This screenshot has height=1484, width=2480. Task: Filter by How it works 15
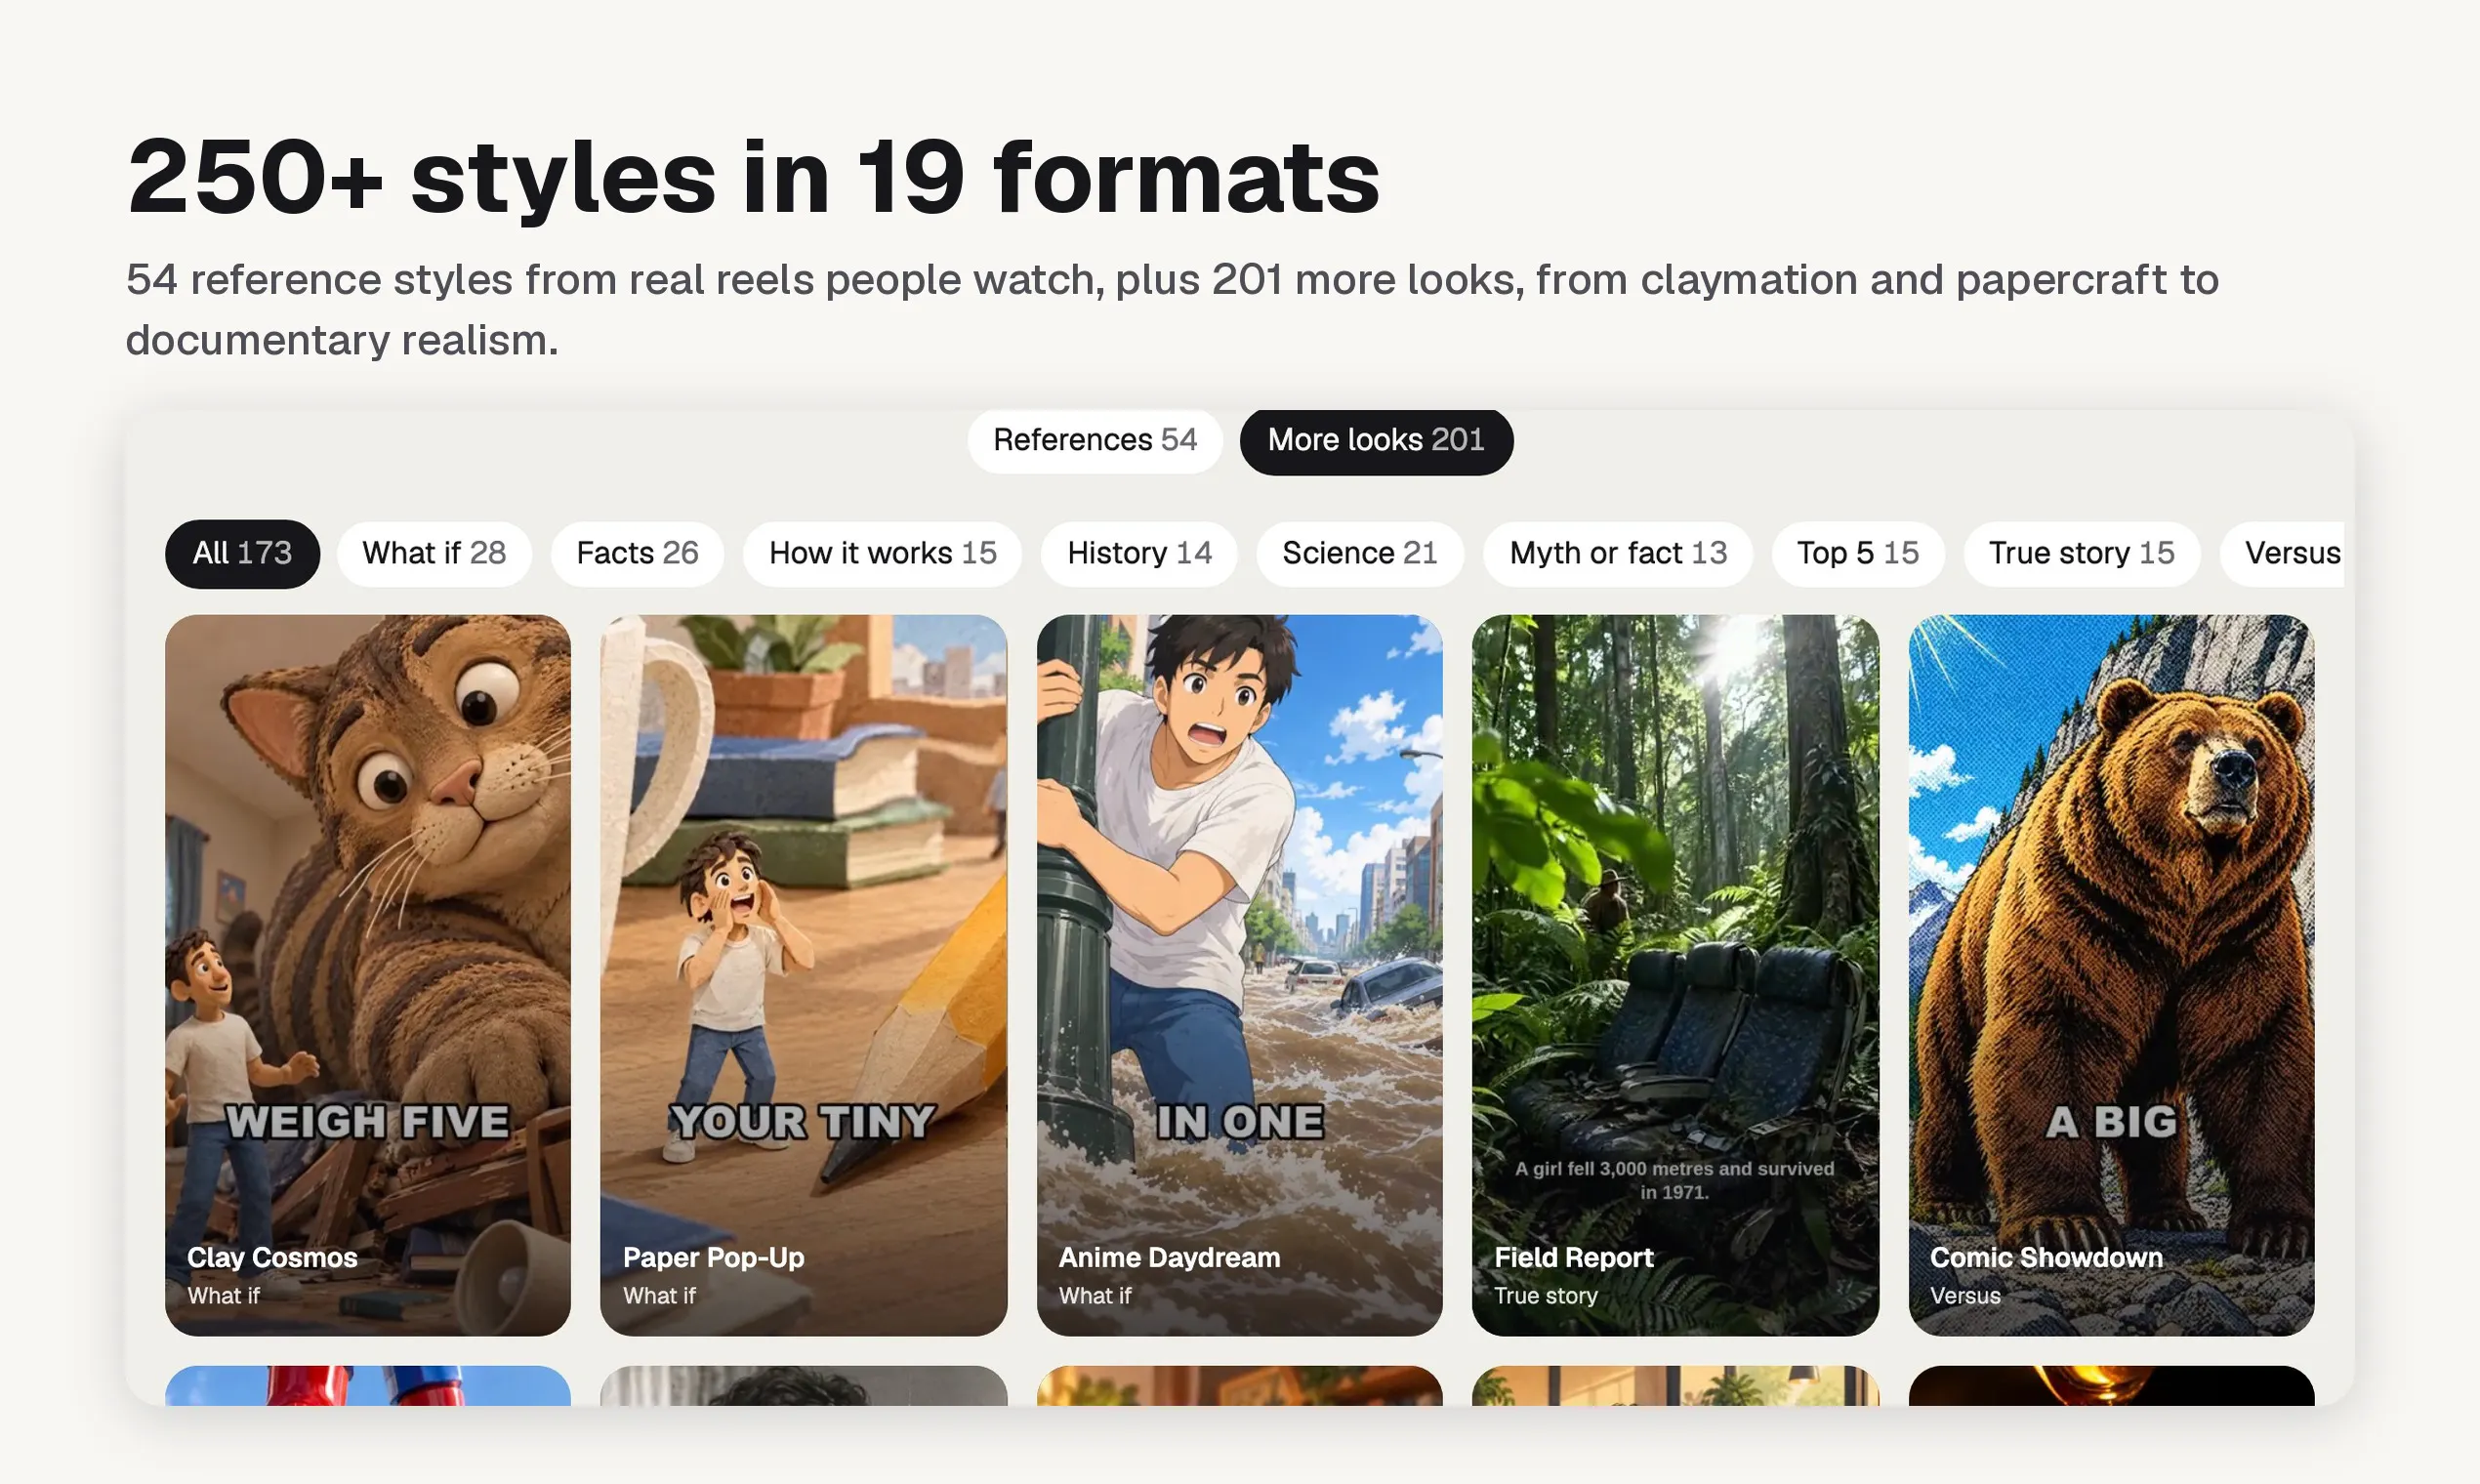click(x=882, y=553)
